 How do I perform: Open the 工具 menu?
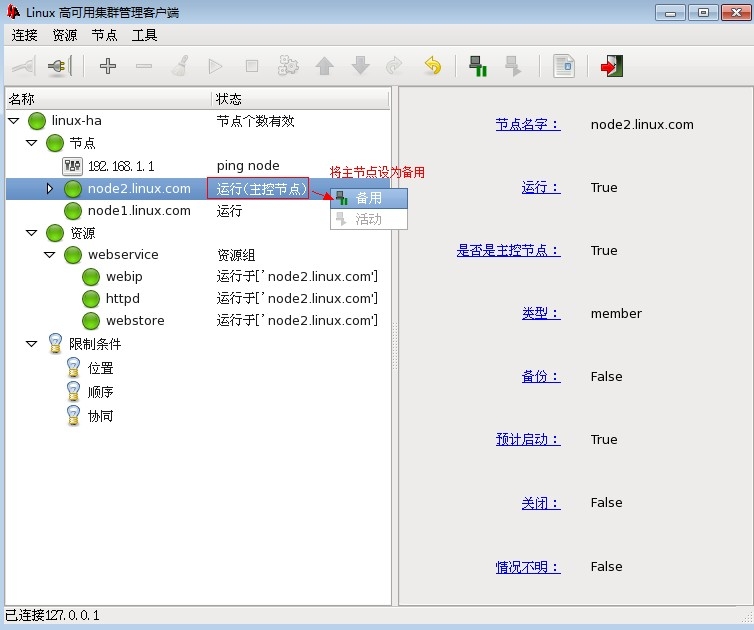pos(145,35)
